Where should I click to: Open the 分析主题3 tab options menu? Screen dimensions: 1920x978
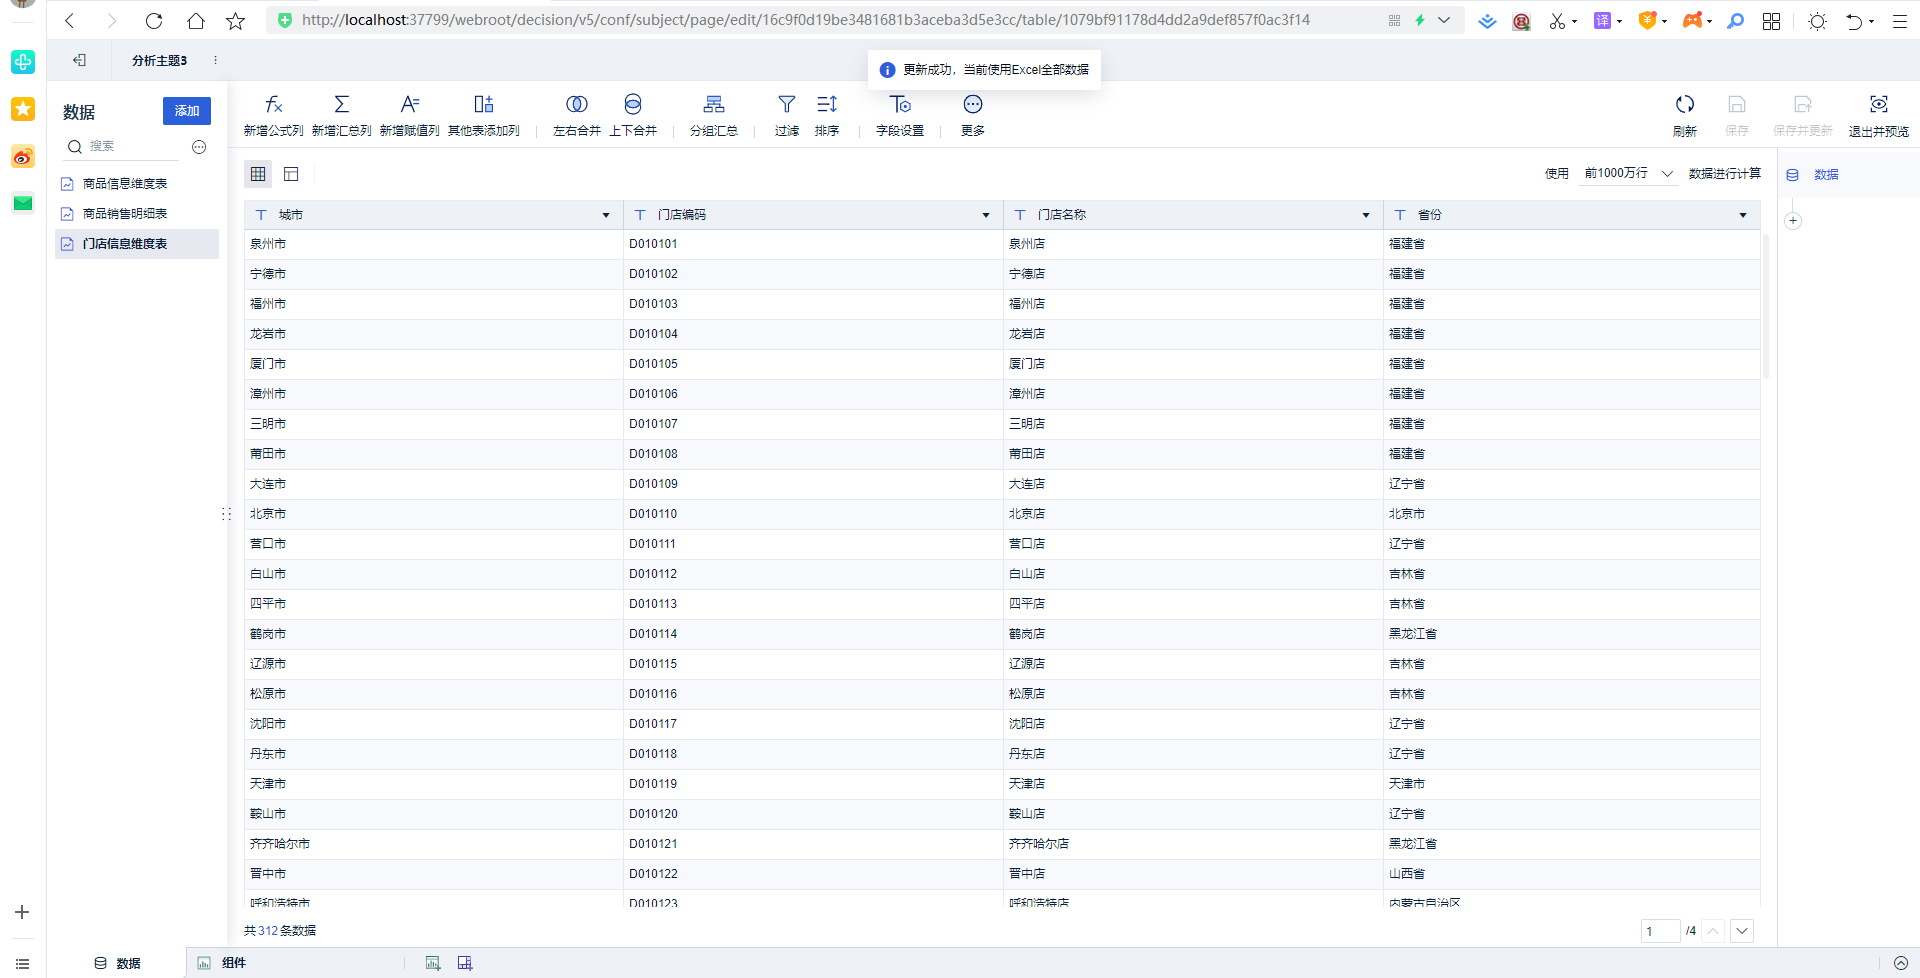tap(215, 60)
